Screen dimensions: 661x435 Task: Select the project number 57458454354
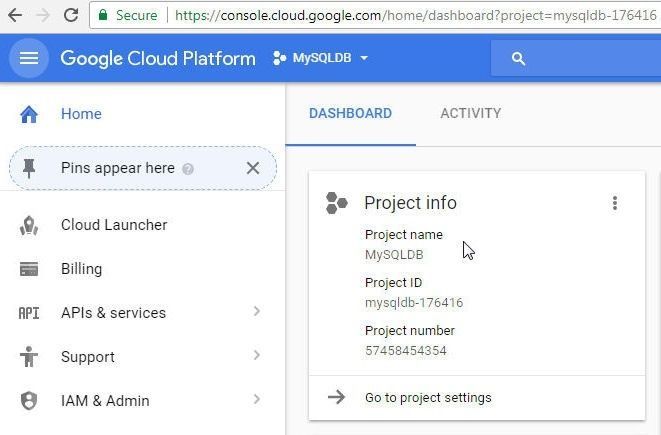pyautogui.click(x=406, y=351)
